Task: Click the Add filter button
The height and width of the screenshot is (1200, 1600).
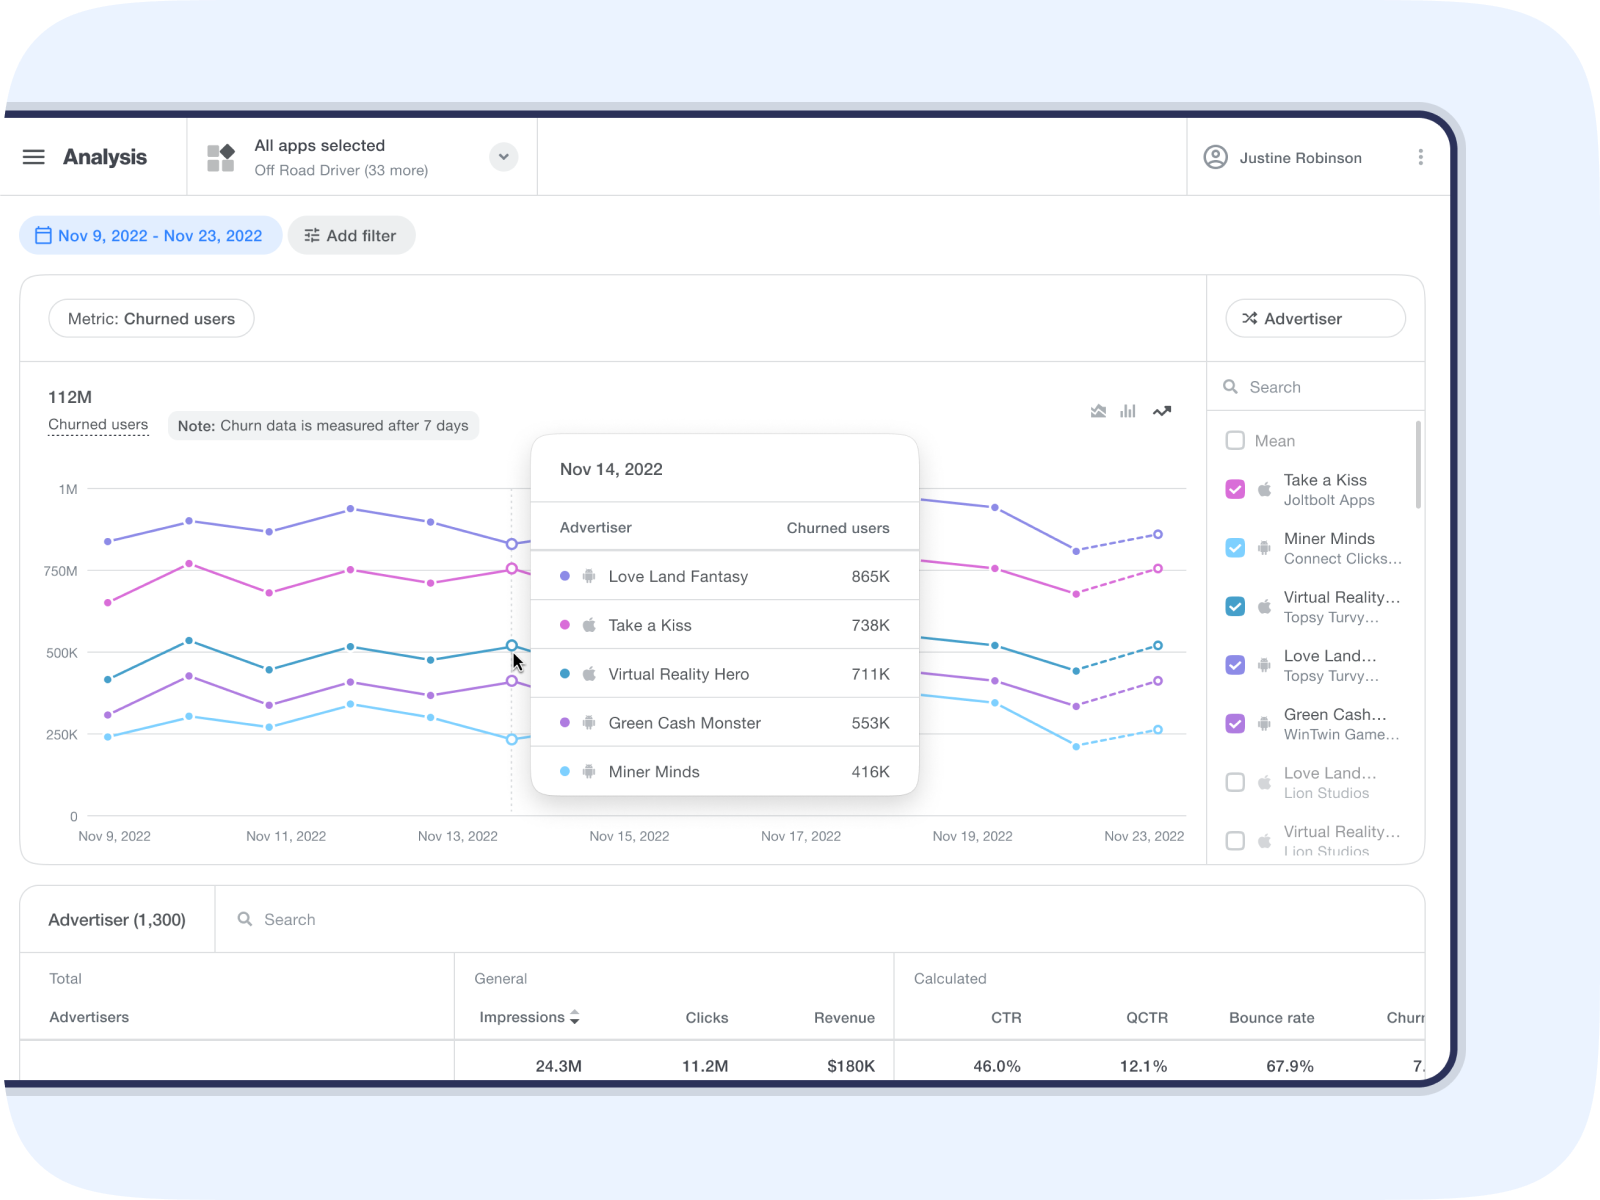Action: (x=351, y=236)
